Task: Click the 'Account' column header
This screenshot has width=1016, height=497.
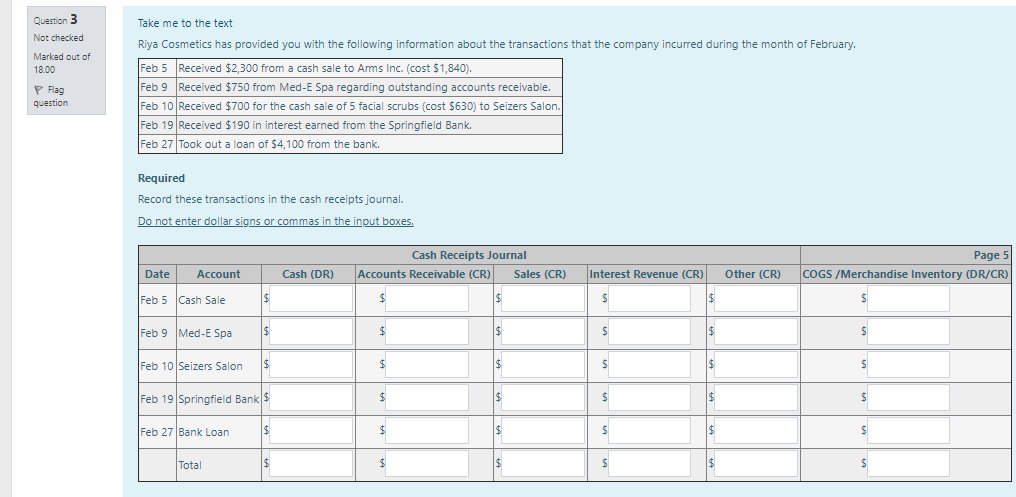Action: (218, 274)
